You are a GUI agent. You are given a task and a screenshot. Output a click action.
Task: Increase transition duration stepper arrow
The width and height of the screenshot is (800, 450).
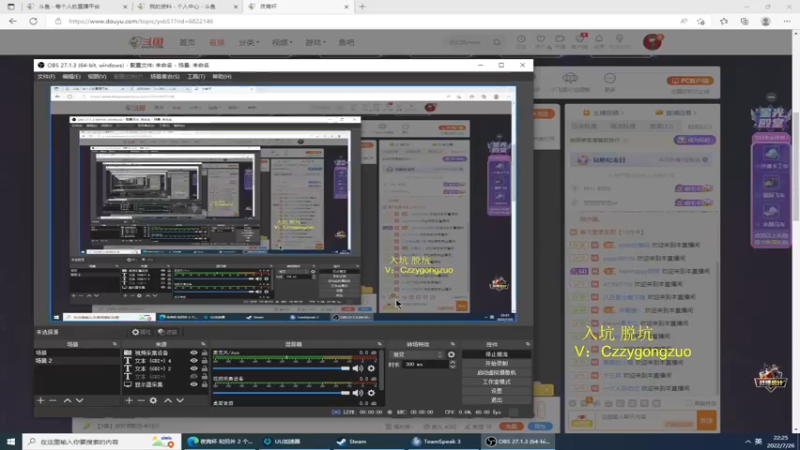point(453,362)
